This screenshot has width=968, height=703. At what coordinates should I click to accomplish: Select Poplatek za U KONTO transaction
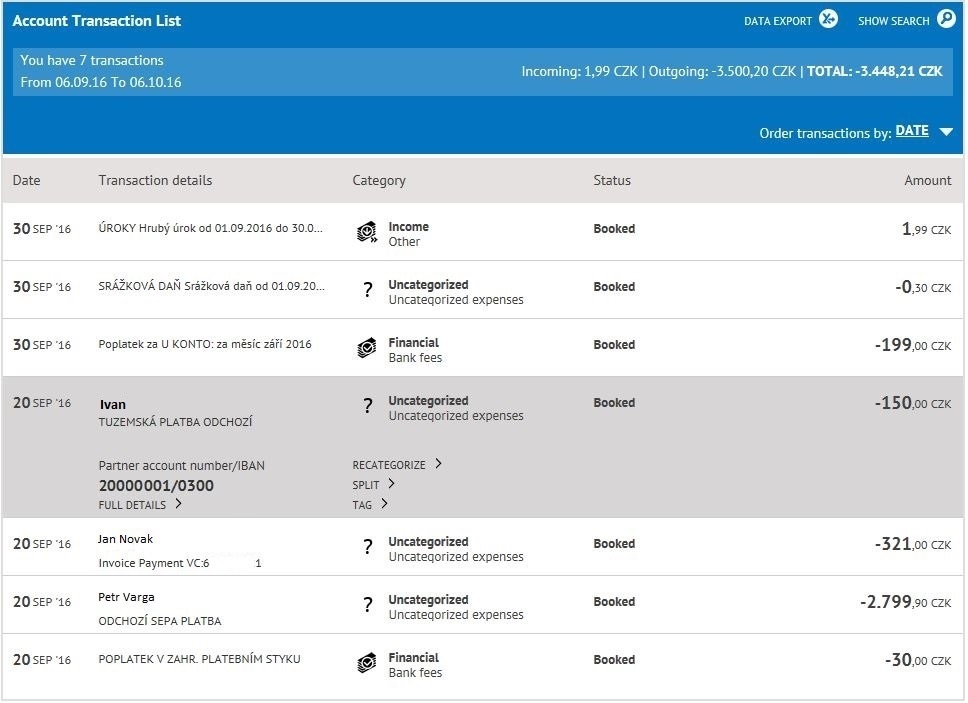[x=205, y=344]
